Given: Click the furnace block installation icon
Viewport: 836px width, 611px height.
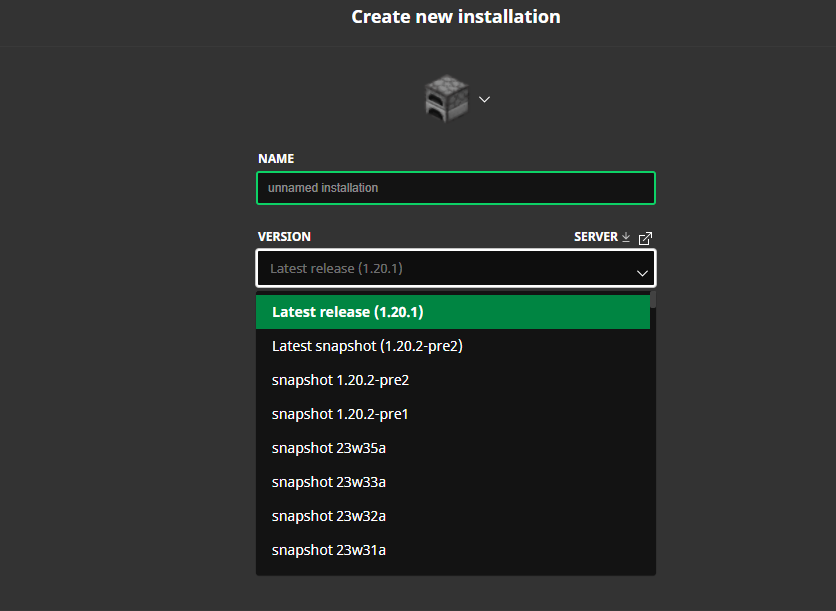Looking at the screenshot, I should [x=447, y=98].
